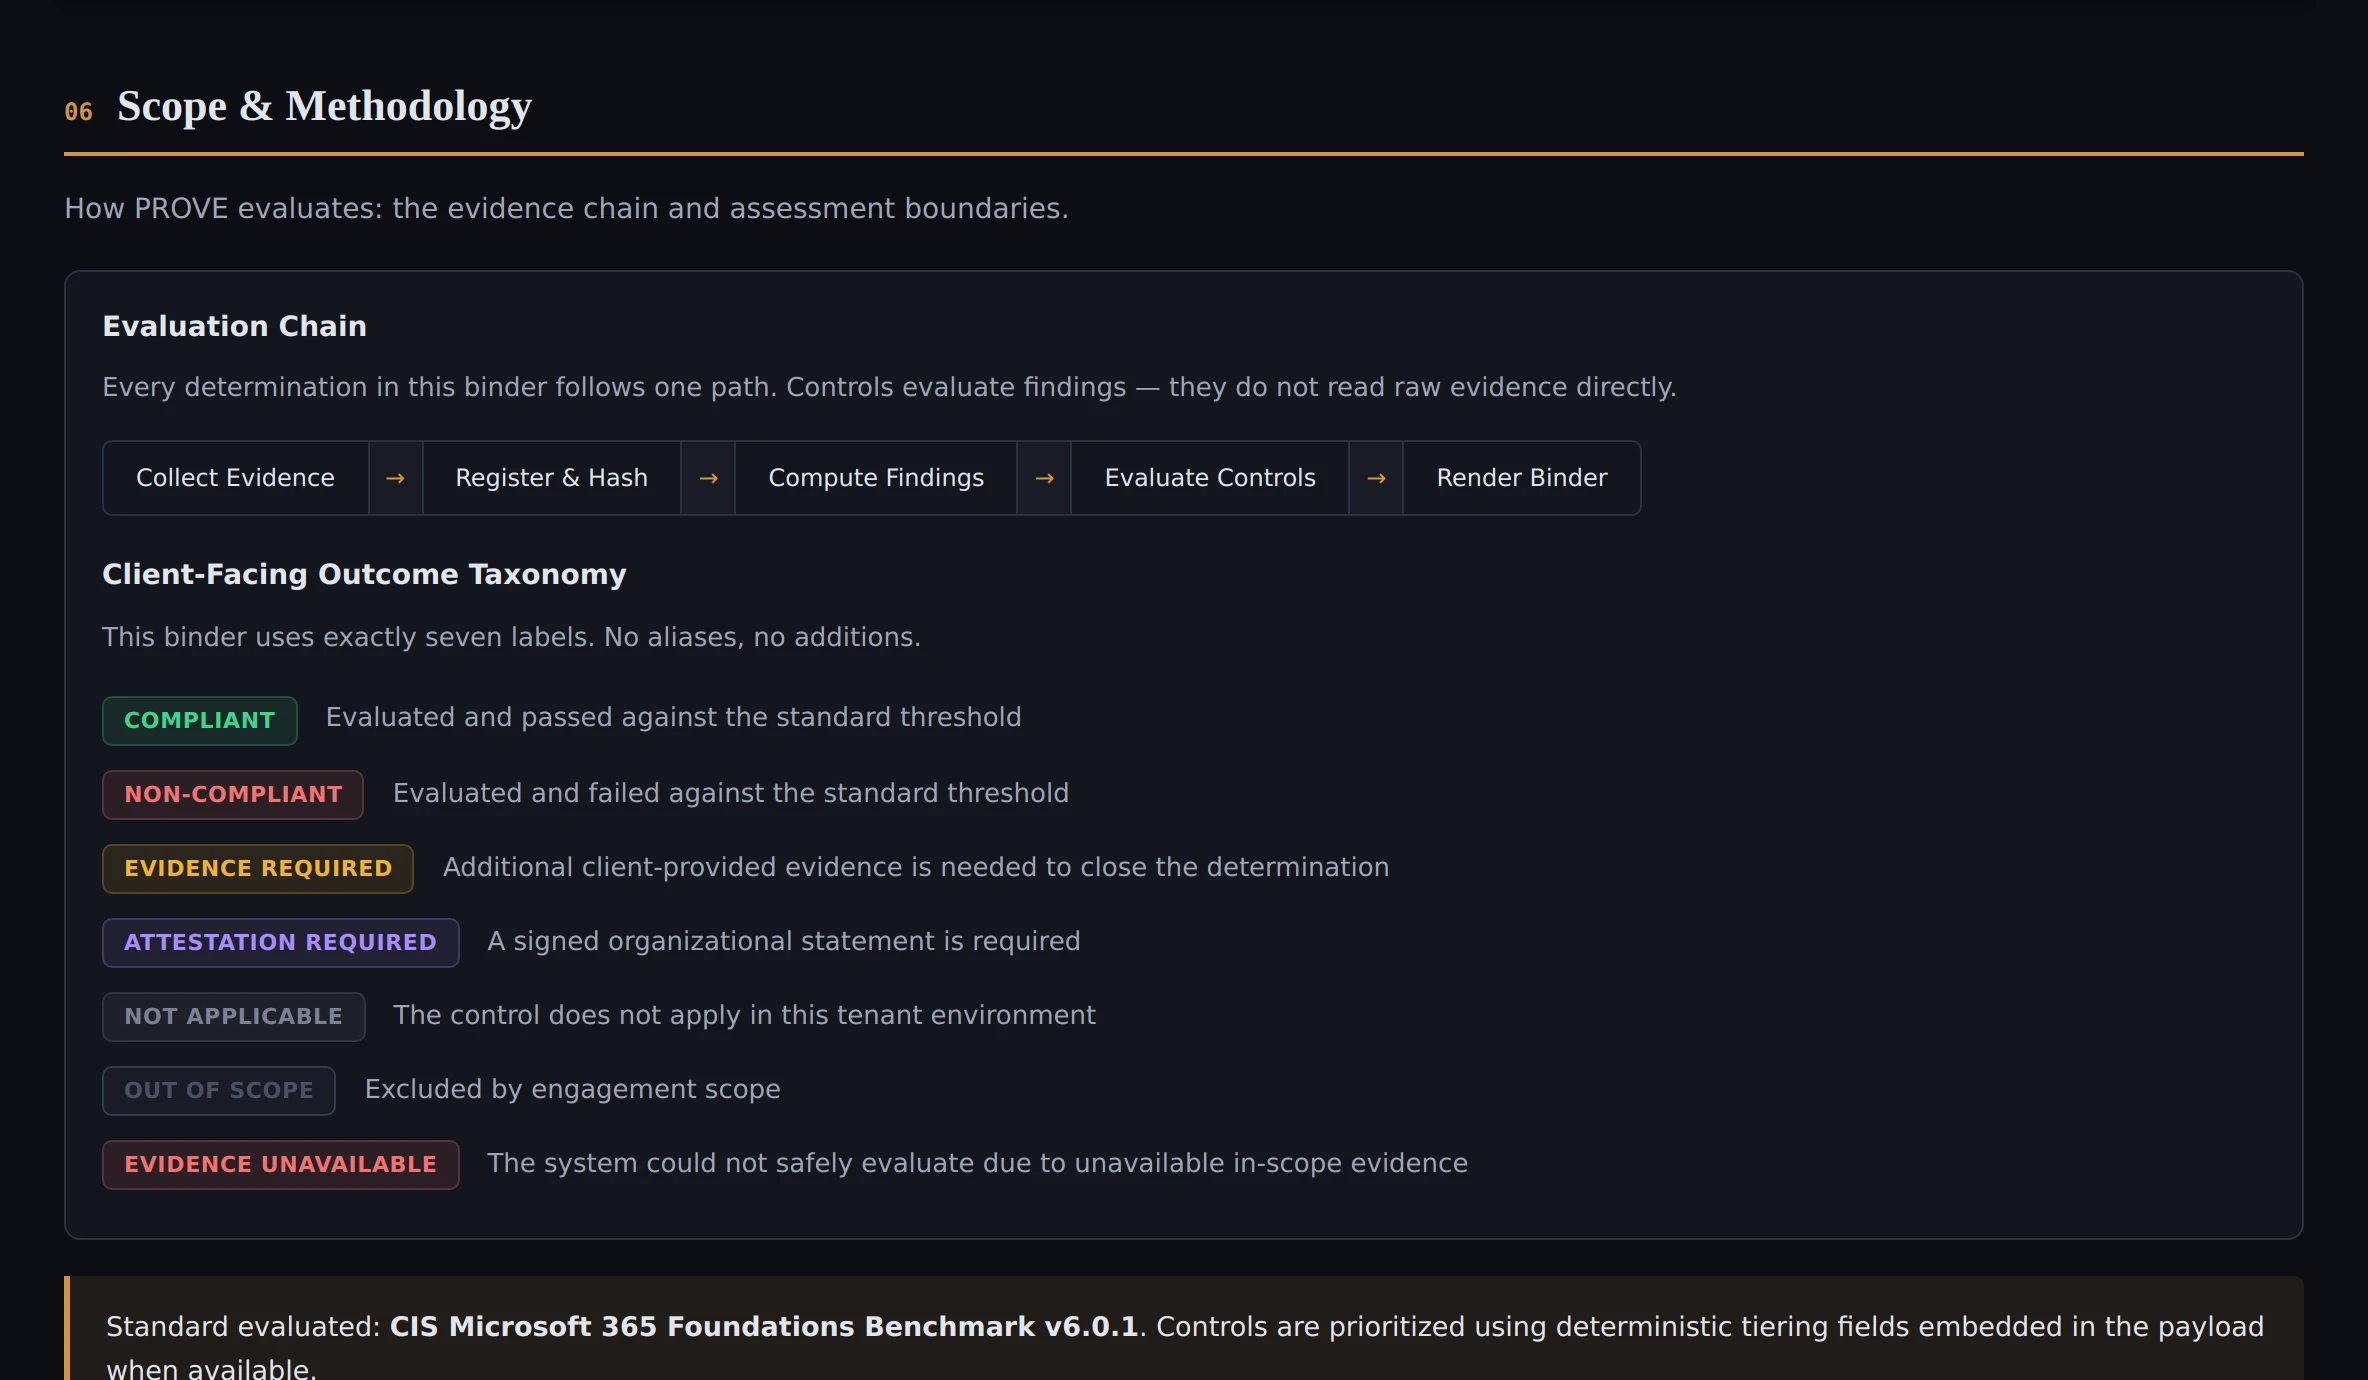Click the green COMPLIANT badge
Viewport: 2368px width, 1380px height.
pyautogui.click(x=199, y=720)
